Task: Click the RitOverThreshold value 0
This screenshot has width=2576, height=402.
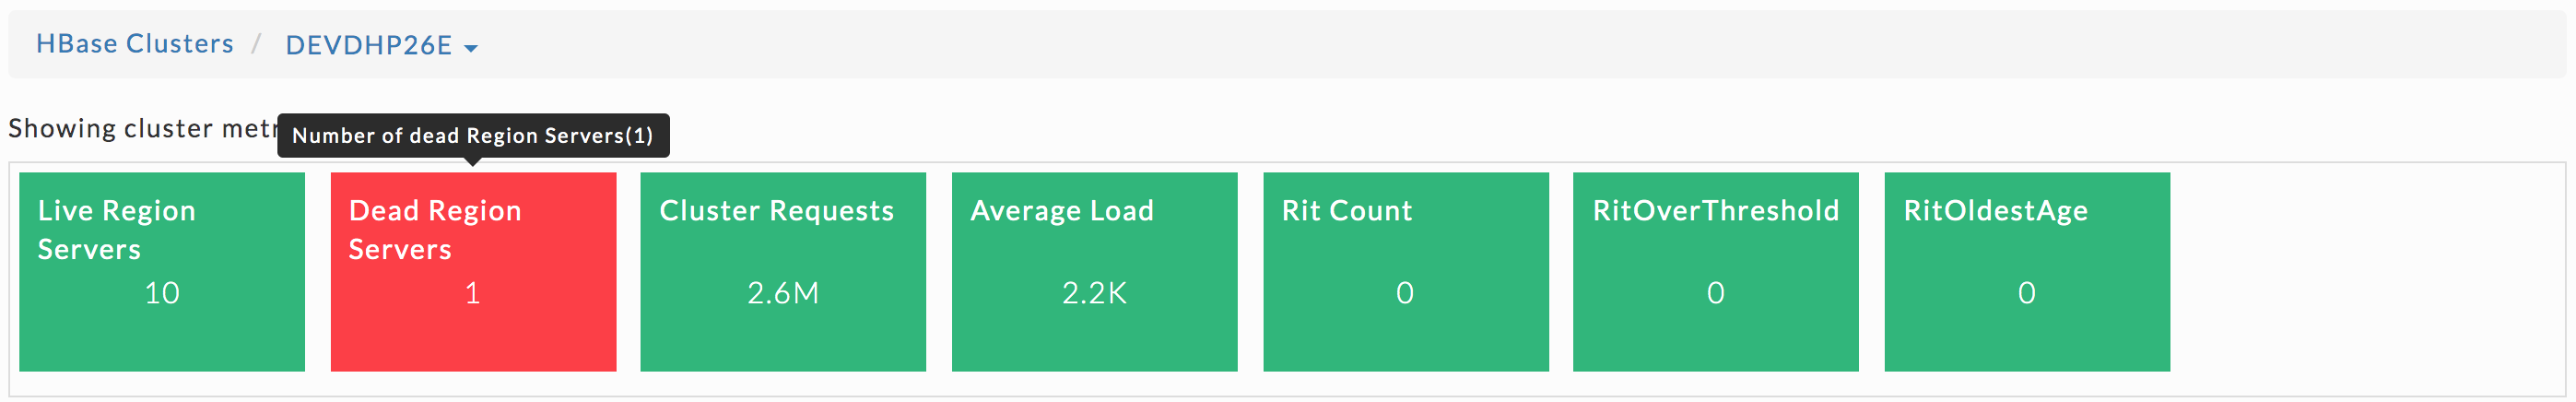Action: (x=1715, y=293)
